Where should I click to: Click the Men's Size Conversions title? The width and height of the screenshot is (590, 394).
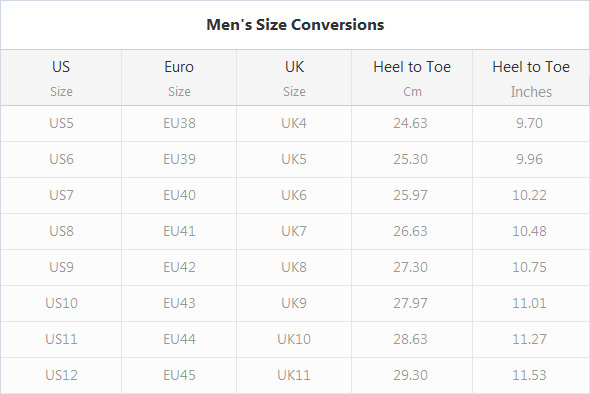295,25
